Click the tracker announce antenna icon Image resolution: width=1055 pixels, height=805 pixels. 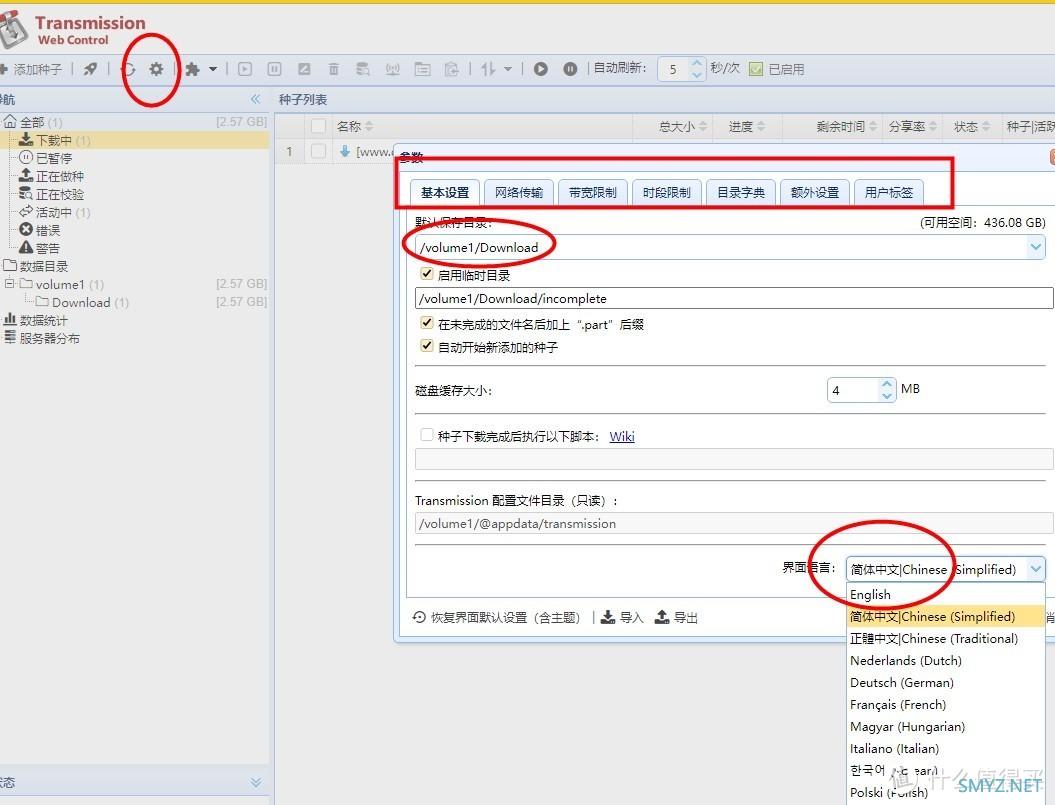(393, 69)
